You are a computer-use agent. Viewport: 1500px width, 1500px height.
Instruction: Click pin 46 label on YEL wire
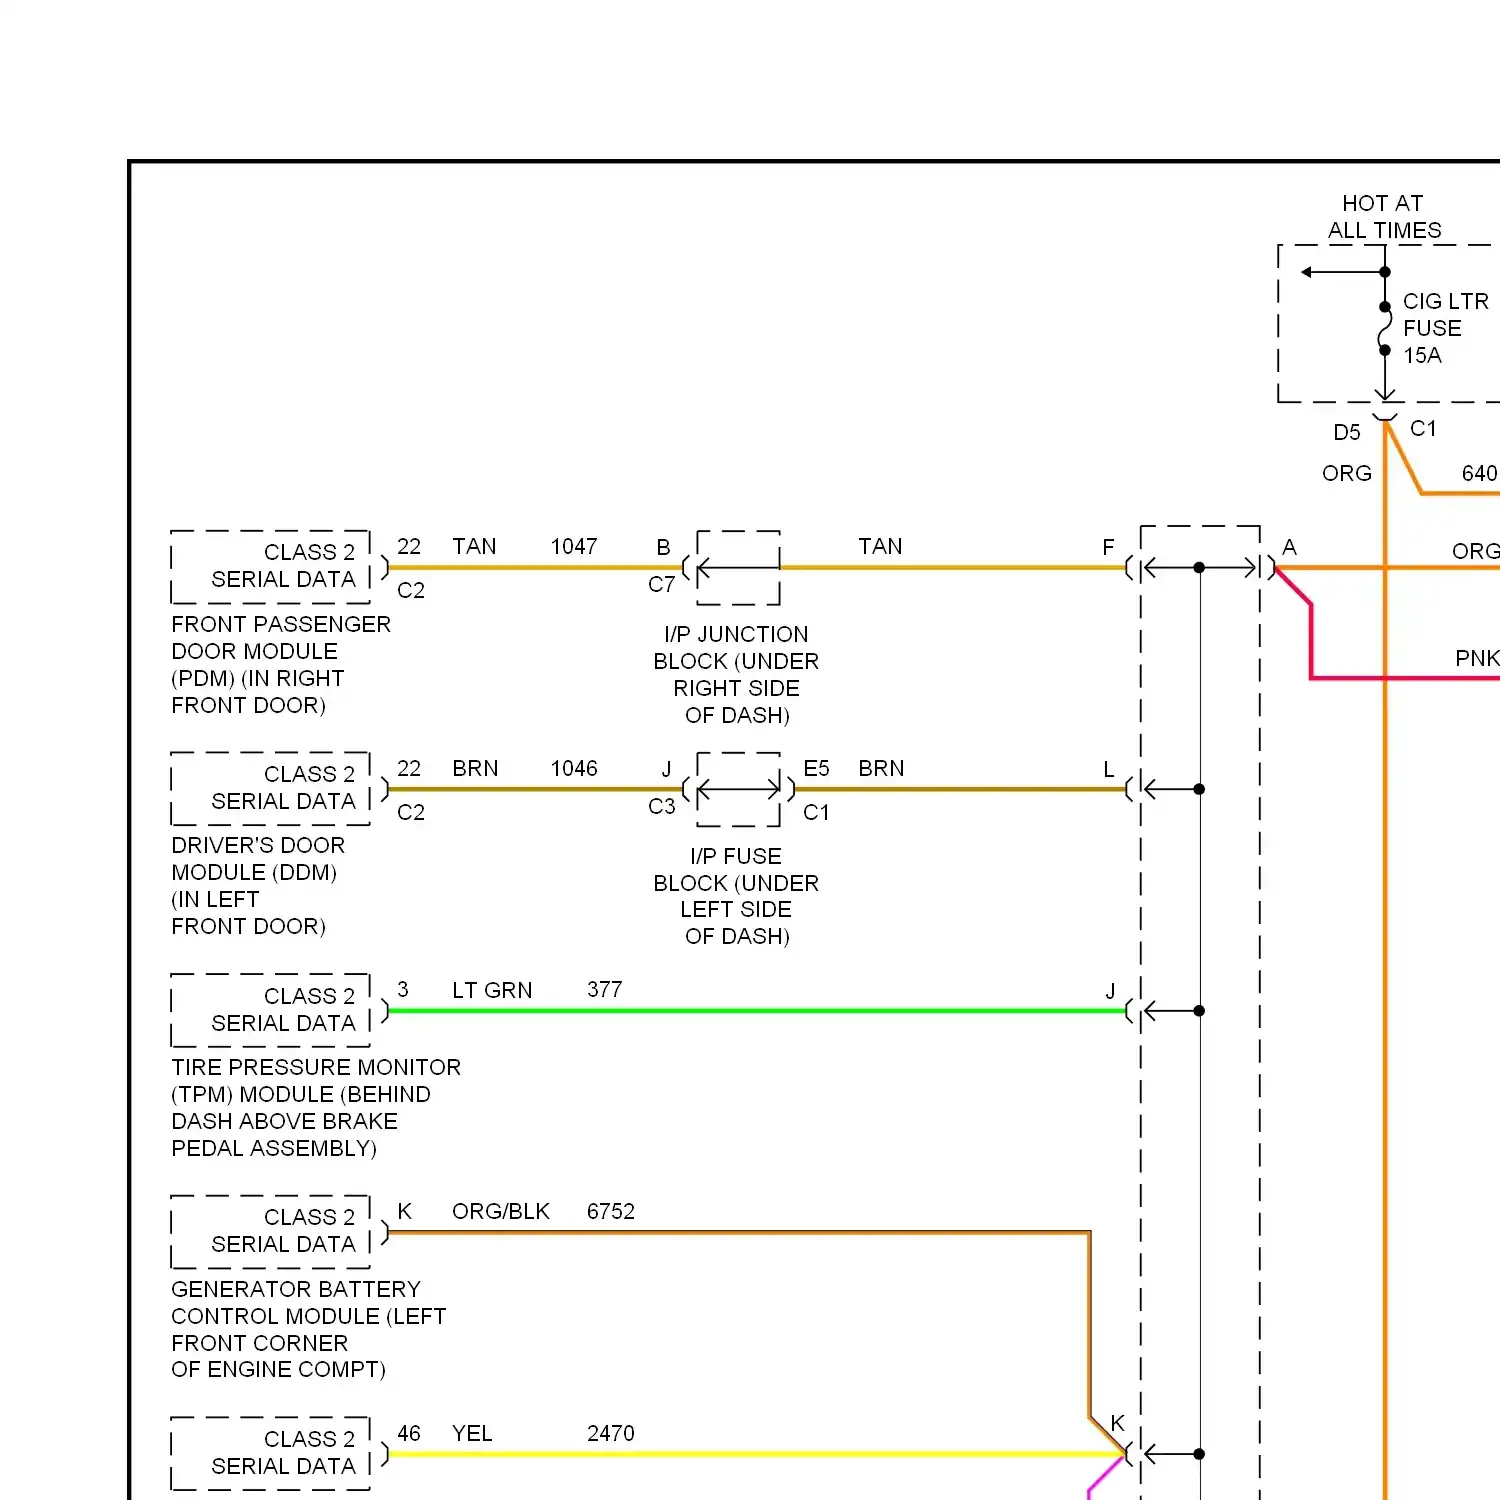[409, 1433]
